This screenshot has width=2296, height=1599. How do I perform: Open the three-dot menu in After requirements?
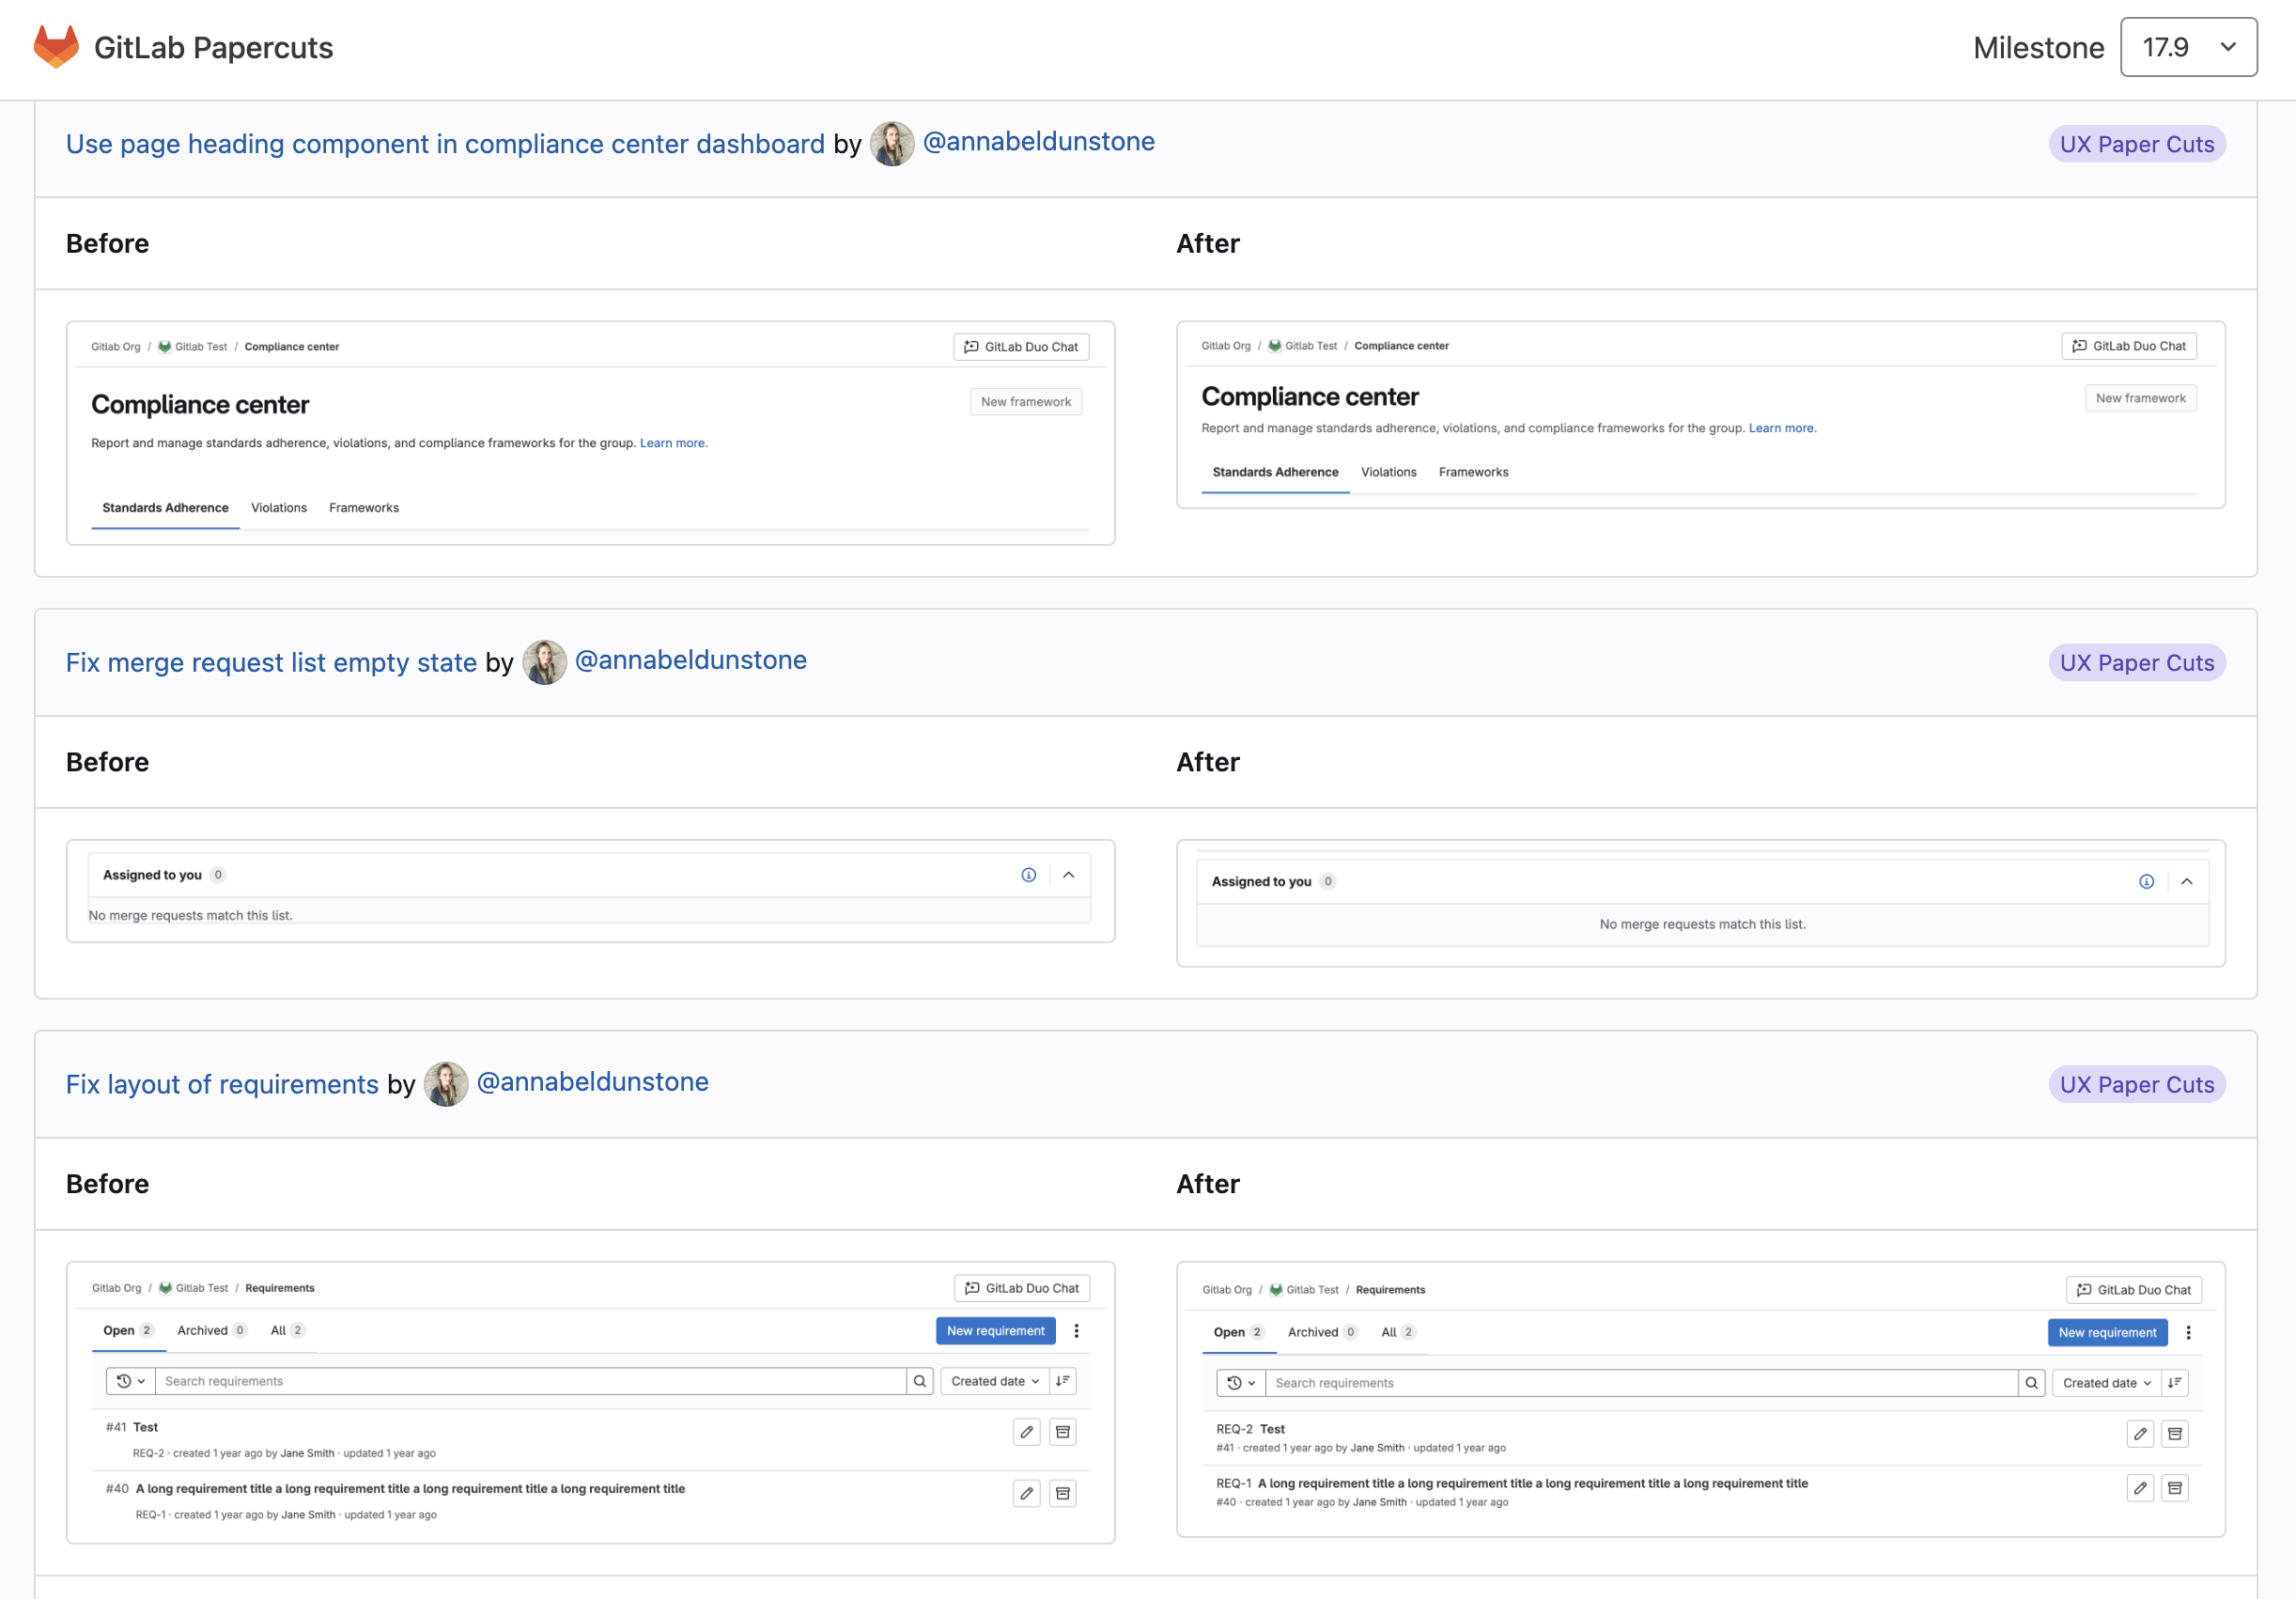(2188, 1332)
